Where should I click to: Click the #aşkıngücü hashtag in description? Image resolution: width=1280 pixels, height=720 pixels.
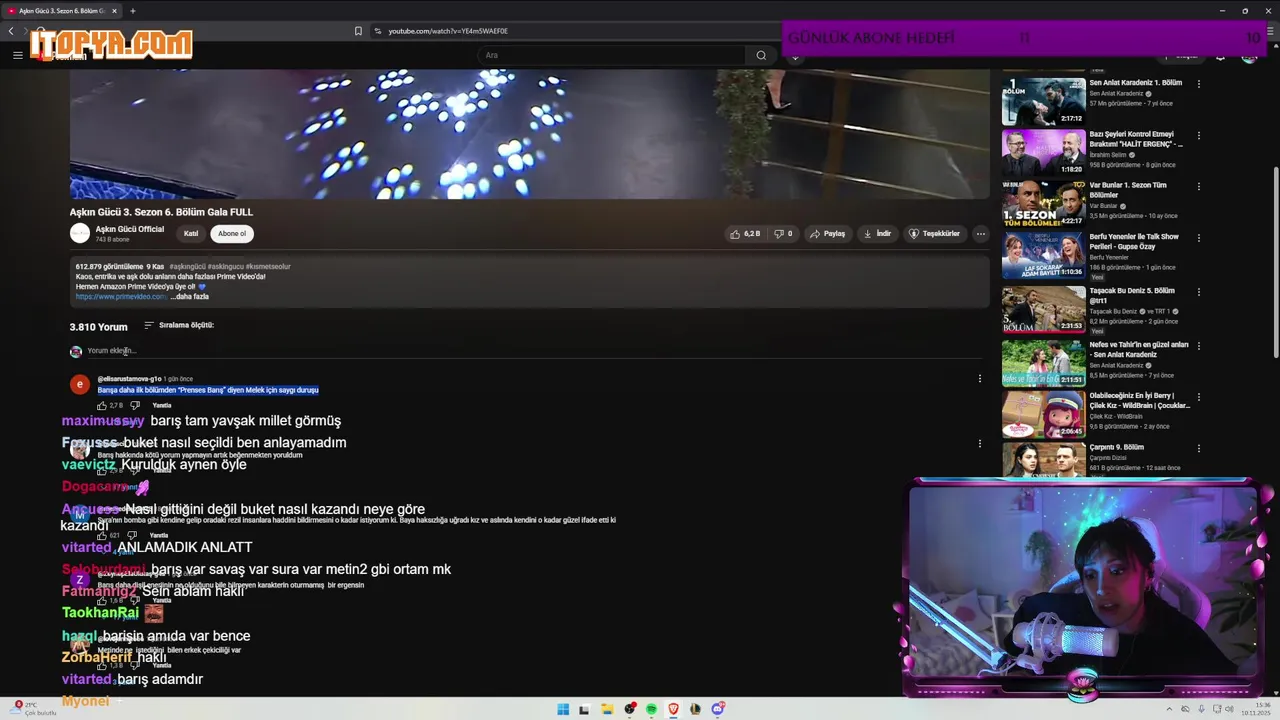coord(187,267)
